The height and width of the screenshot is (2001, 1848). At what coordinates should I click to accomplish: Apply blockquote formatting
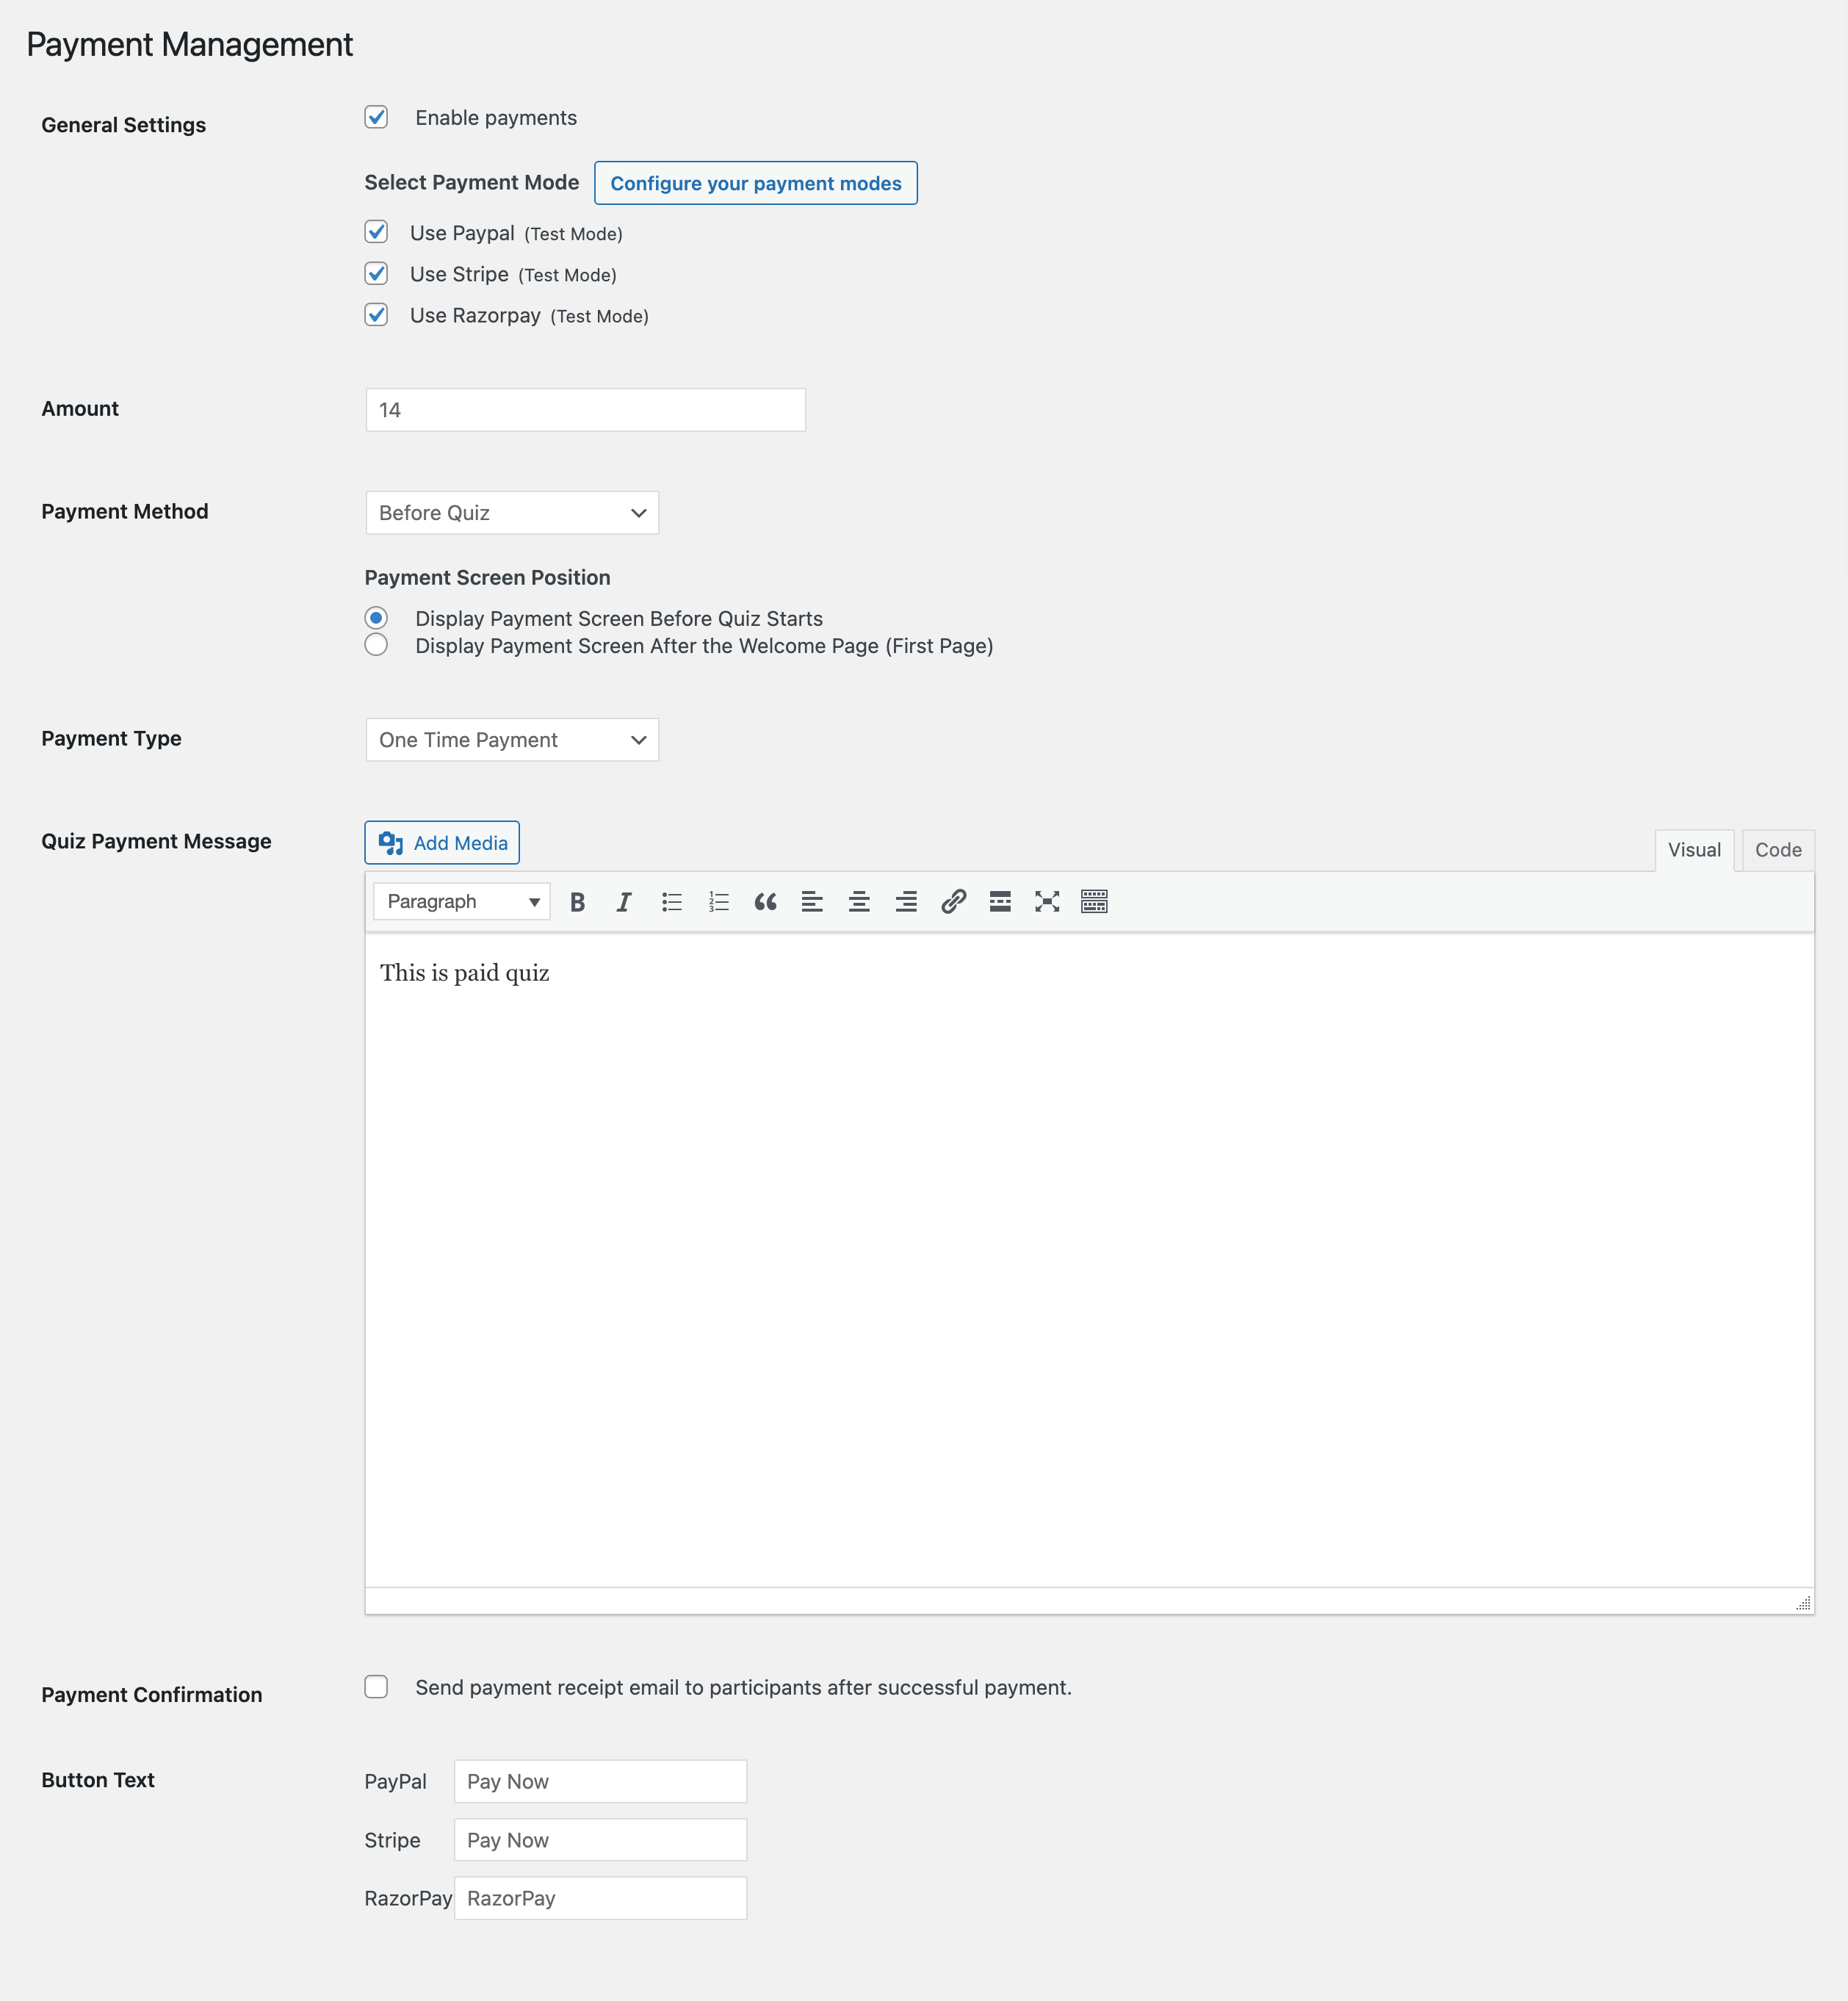(765, 902)
